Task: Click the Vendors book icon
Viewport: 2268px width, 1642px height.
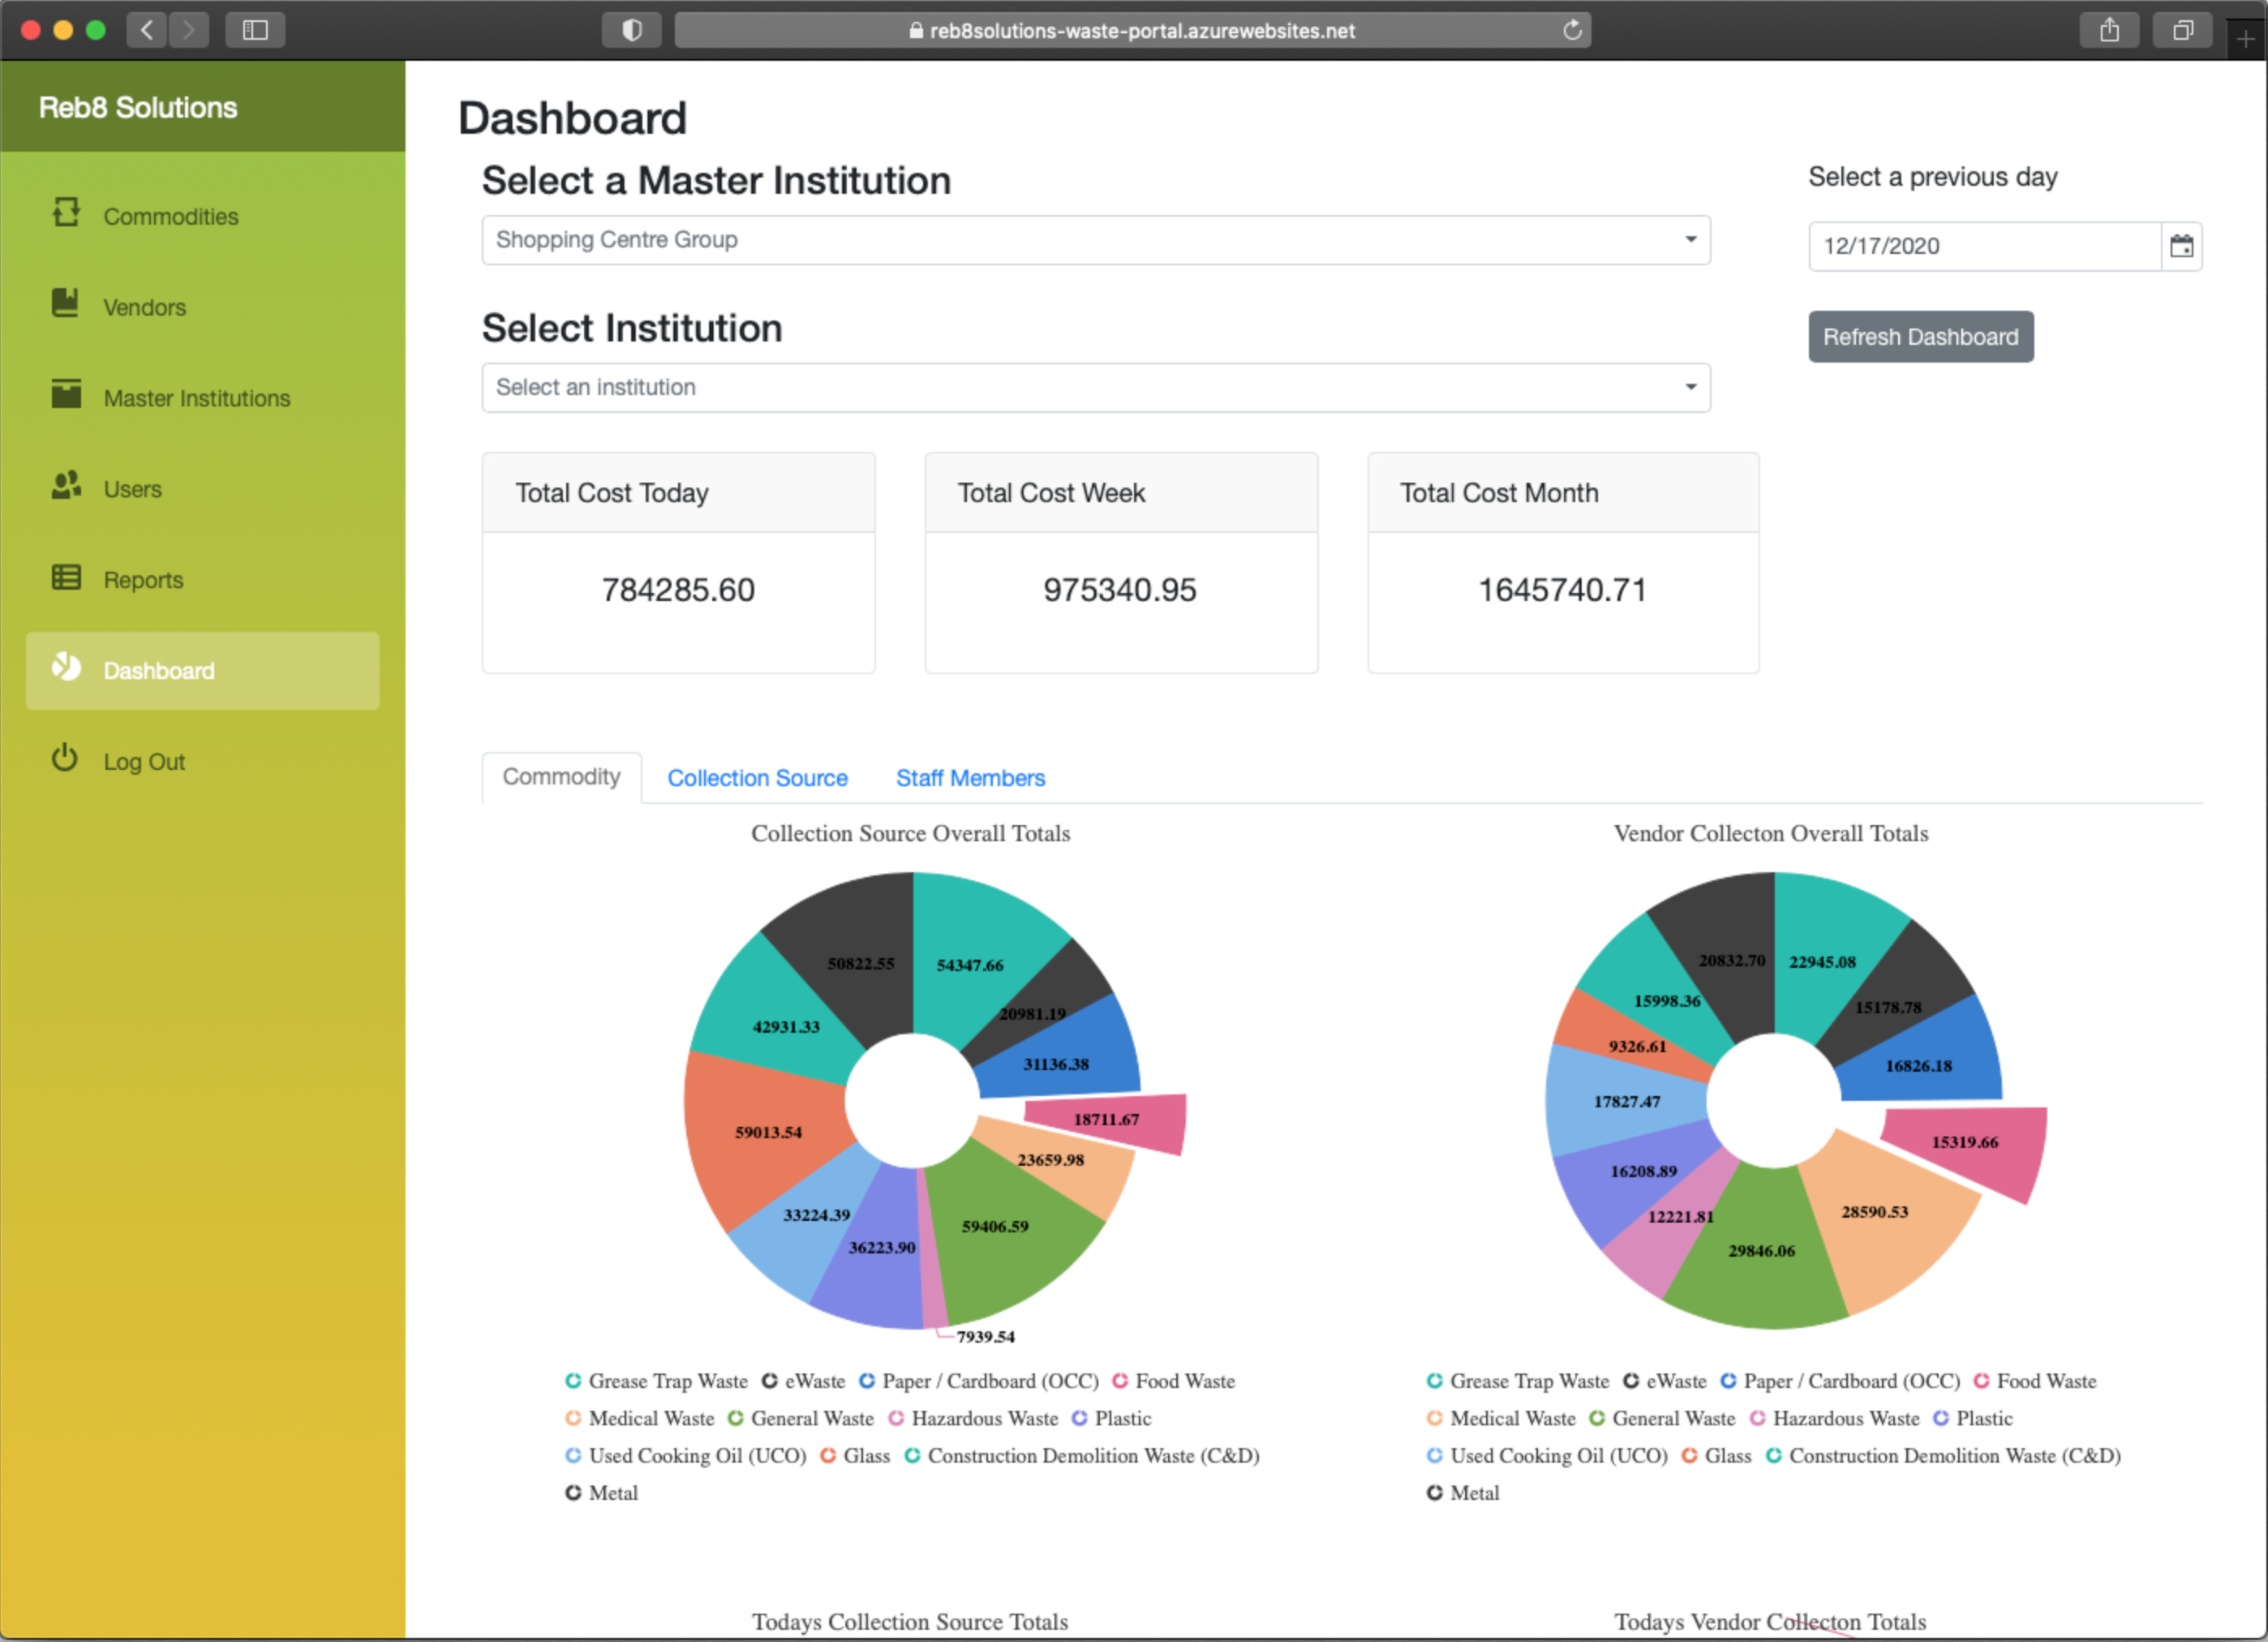Action: coord(66,304)
